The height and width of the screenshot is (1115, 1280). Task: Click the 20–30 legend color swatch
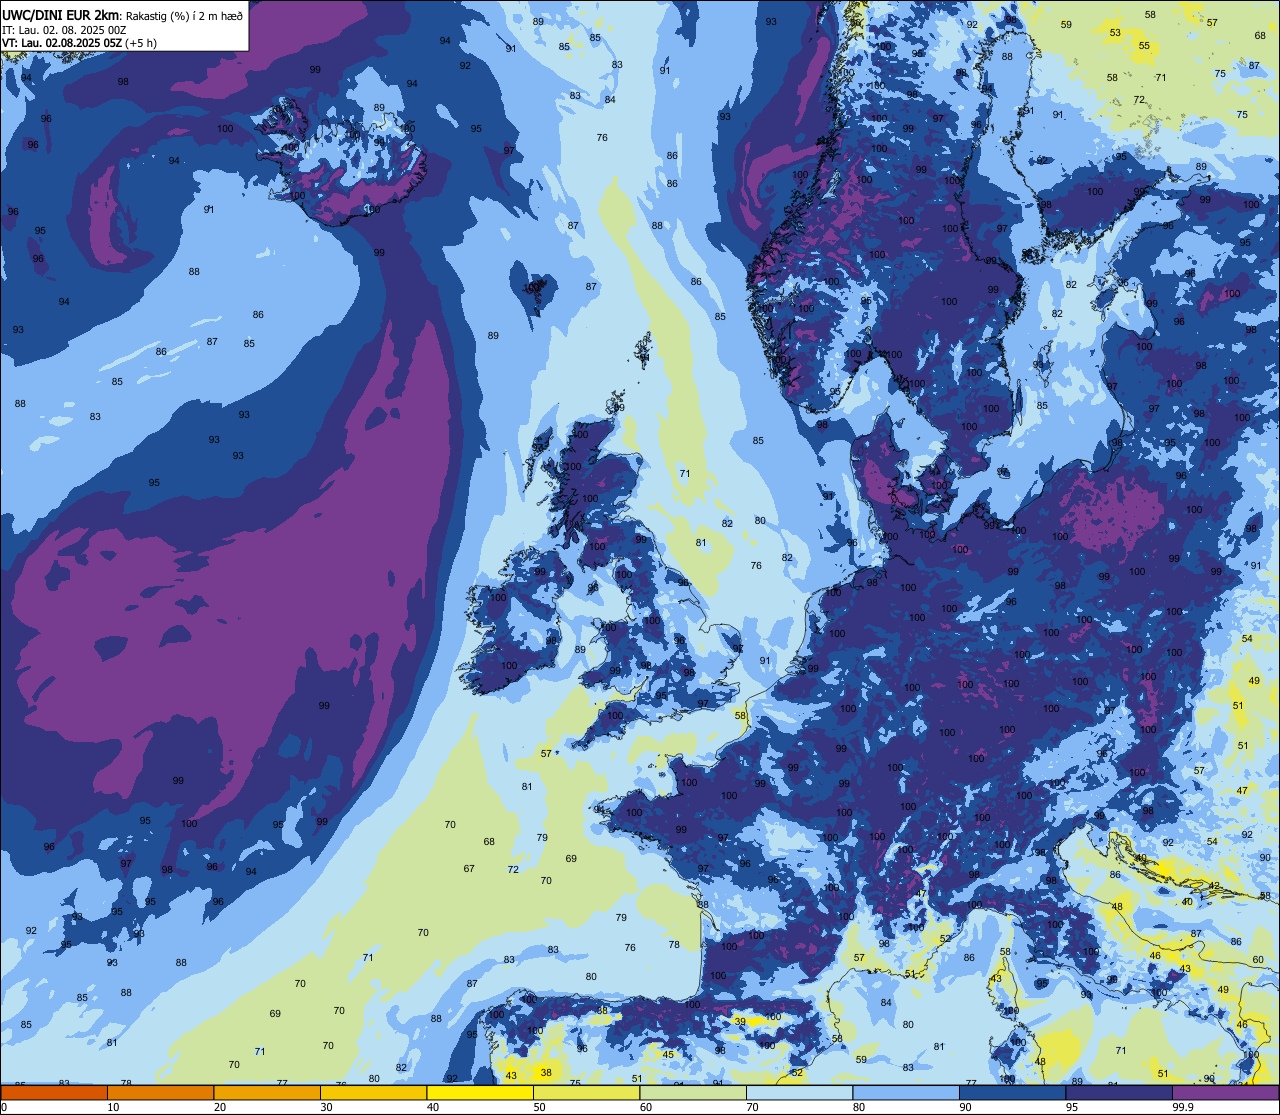click(267, 1092)
